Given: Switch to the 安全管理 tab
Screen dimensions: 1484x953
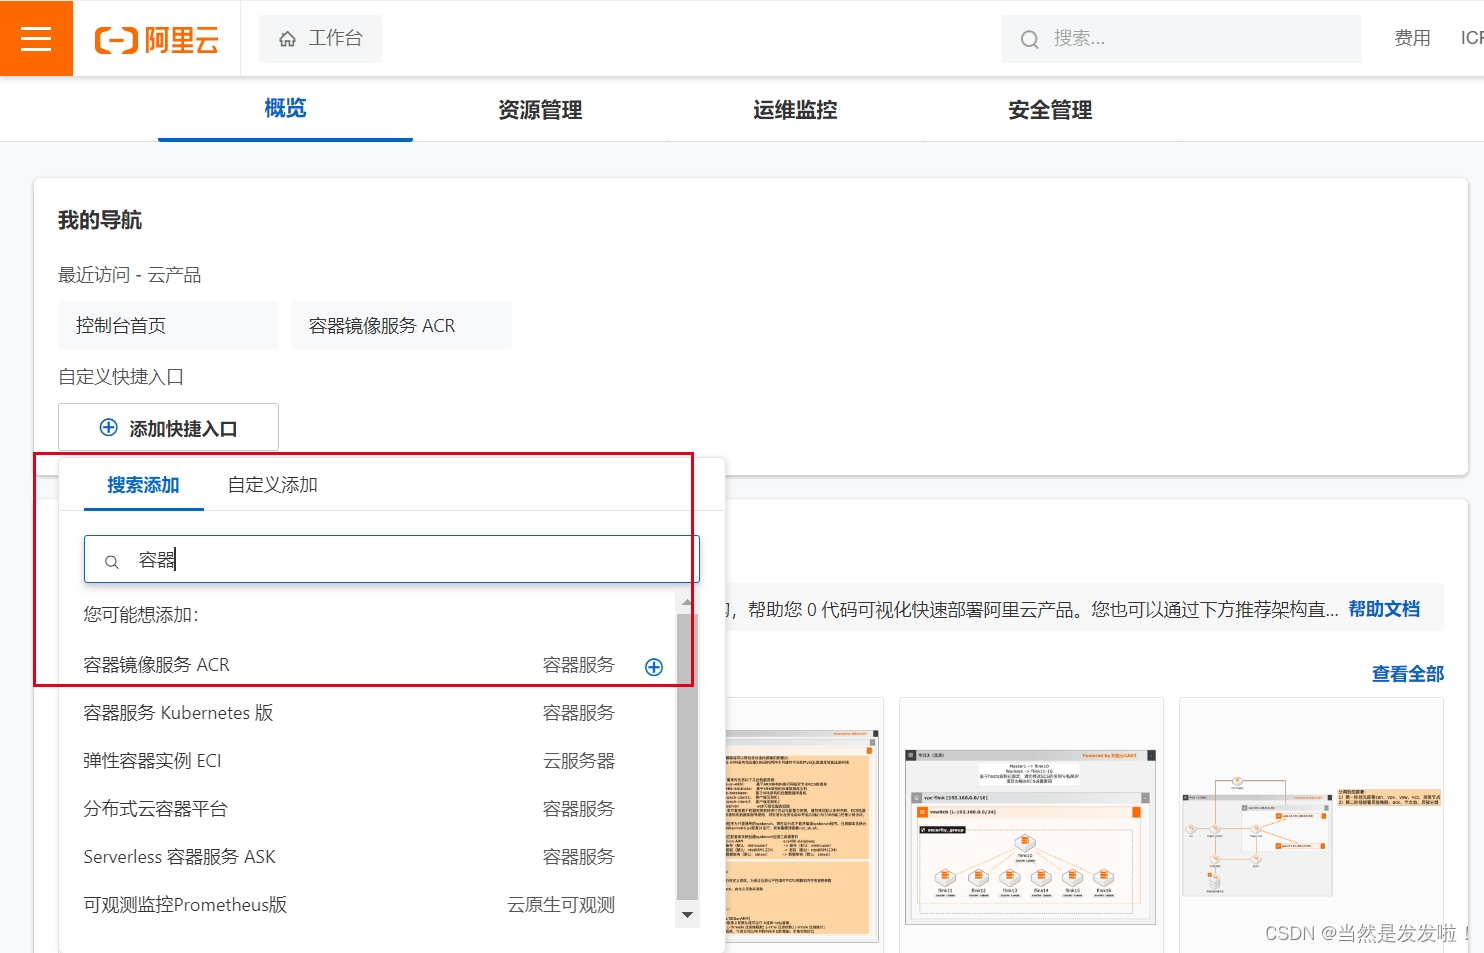Looking at the screenshot, I should [x=1050, y=110].
